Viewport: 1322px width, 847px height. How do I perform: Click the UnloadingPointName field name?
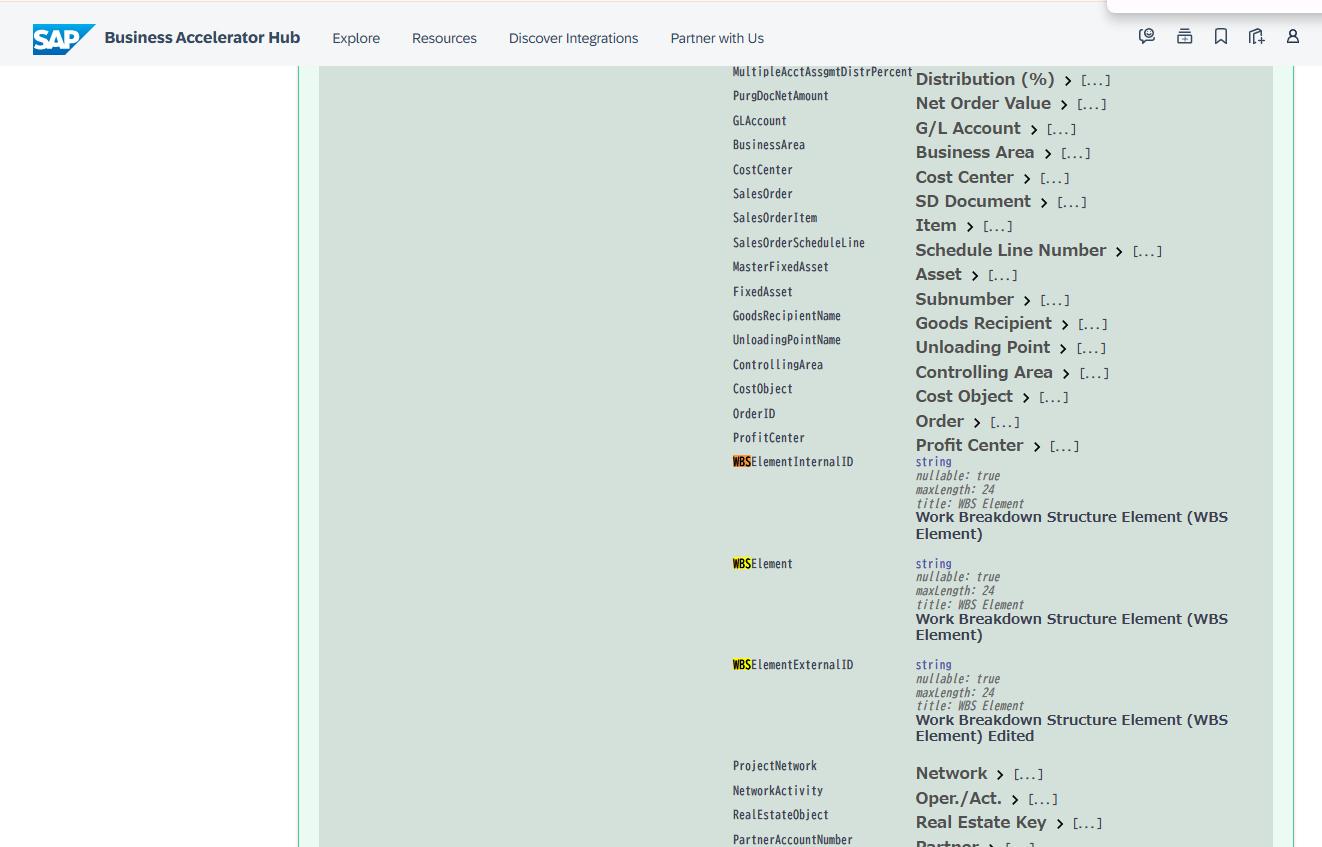tap(787, 340)
